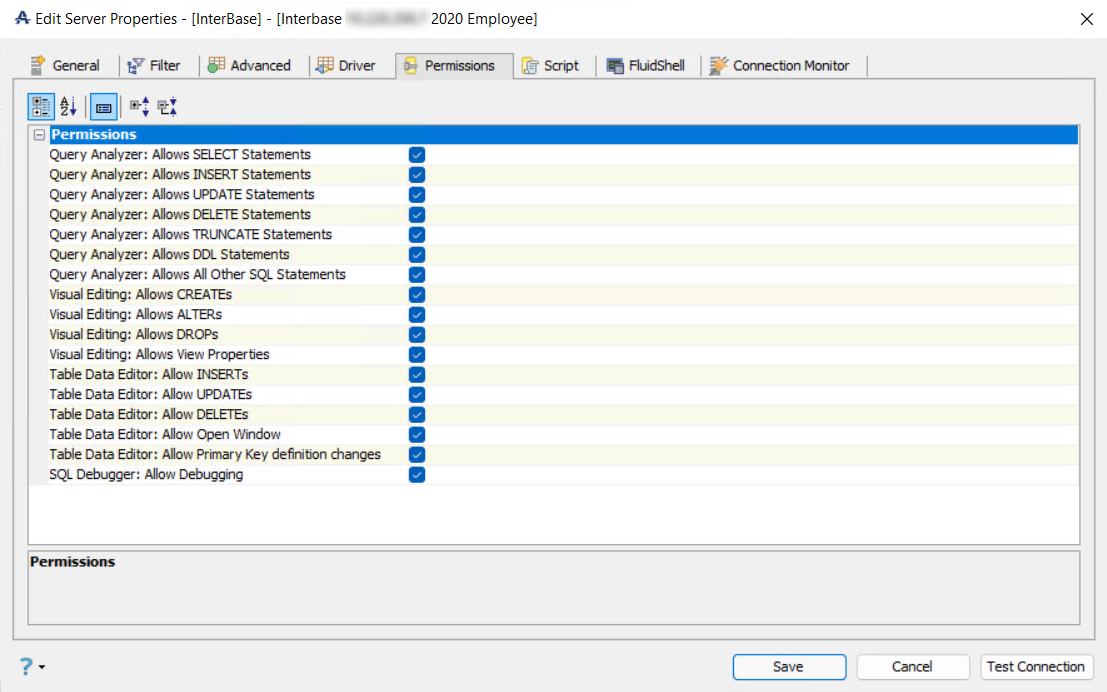Uncheck Table Data Editor Allow INSERTs

[x=417, y=374]
